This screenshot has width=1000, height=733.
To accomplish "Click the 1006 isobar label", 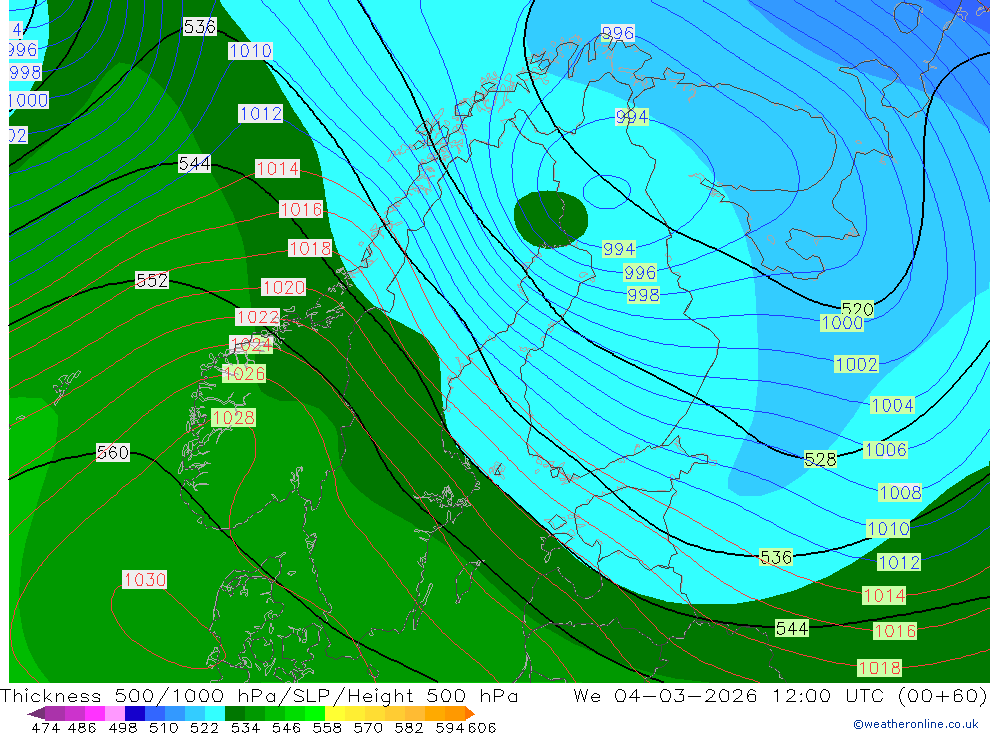I will point(885,449).
